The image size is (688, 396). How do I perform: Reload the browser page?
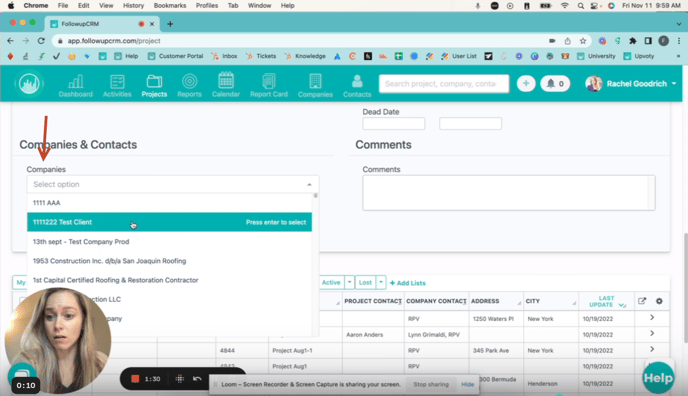pos(41,41)
